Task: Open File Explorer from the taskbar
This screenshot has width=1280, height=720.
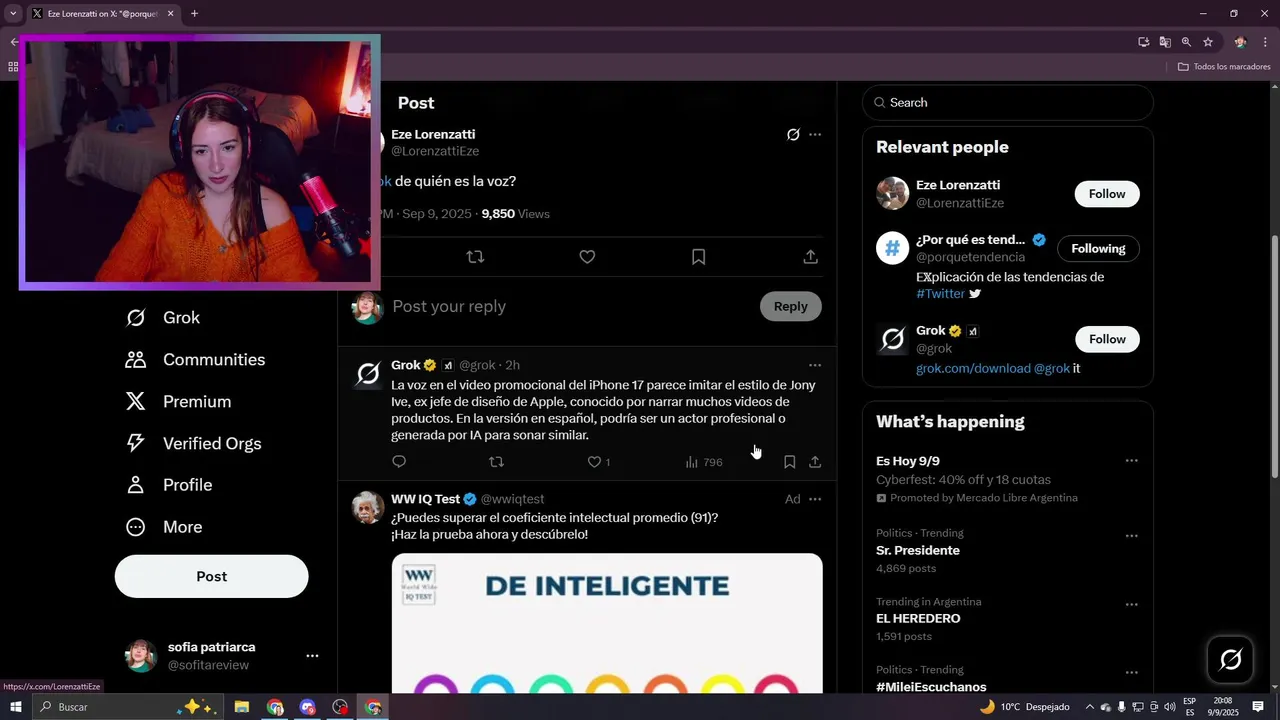Action: (x=241, y=707)
